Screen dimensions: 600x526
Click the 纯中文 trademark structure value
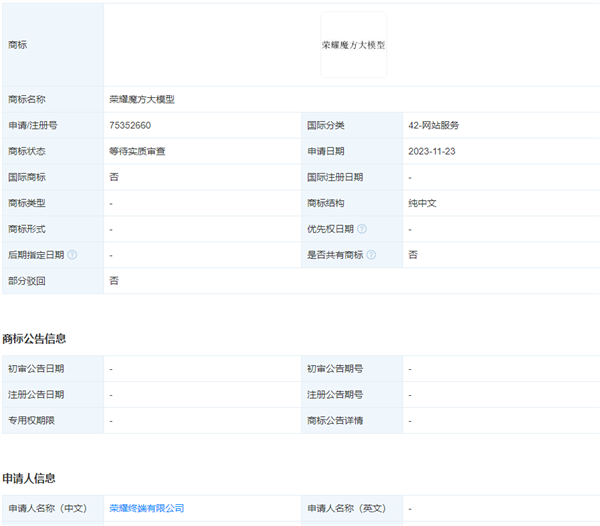coord(422,203)
